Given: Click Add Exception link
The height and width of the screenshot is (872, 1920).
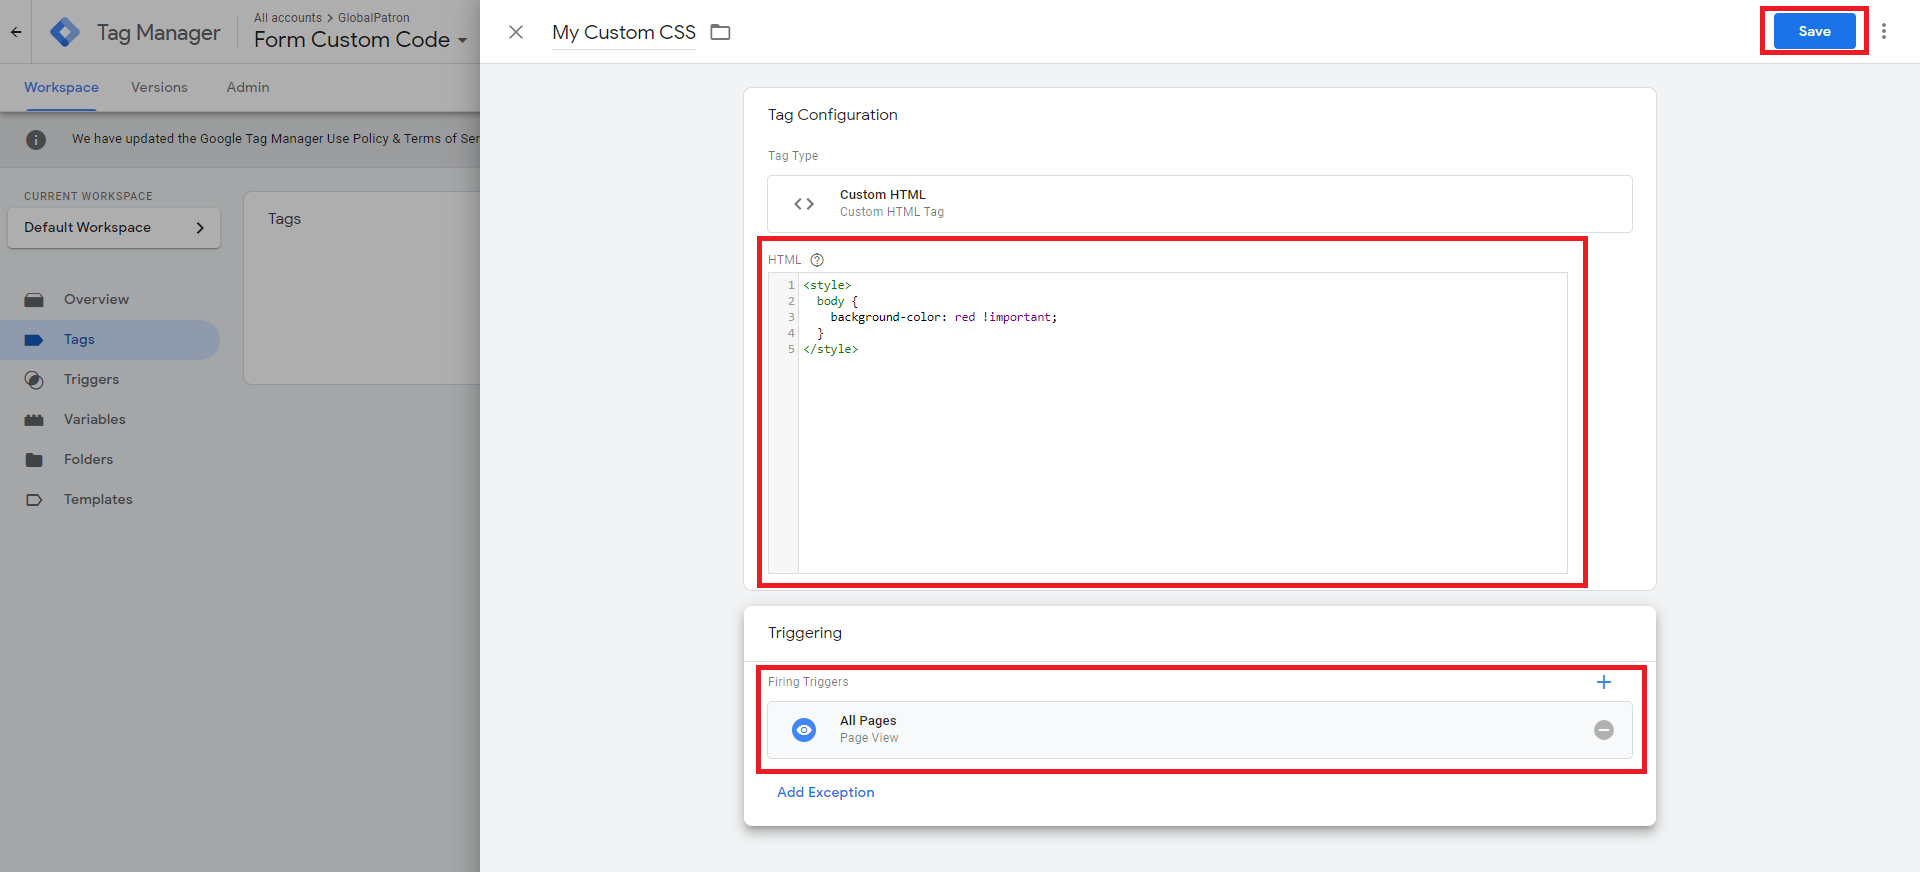Looking at the screenshot, I should pyautogui.click(x=826, y=792).
